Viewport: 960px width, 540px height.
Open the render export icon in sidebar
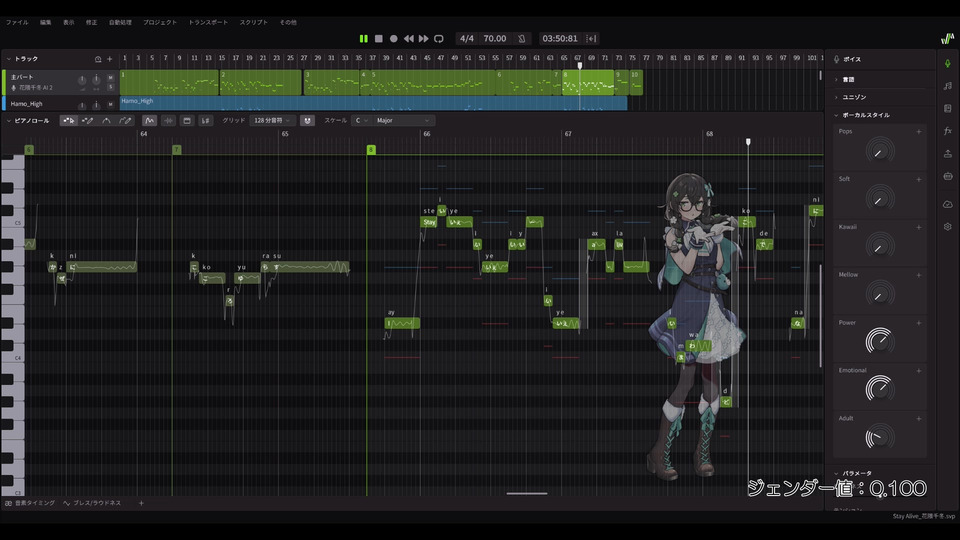pos(947,154)
